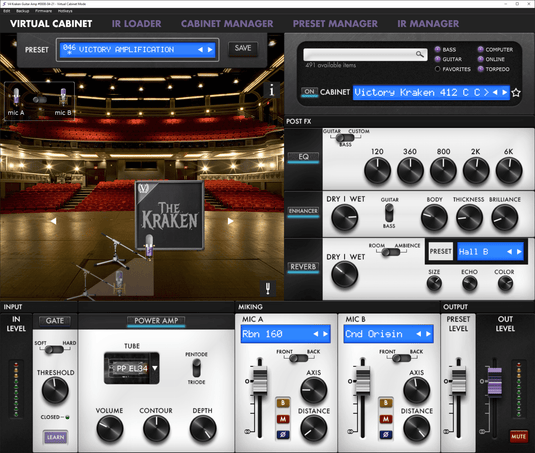Screen dimensions: 535x453
Task: Click the red MUTE output button
Action: [x=518, y=436]
